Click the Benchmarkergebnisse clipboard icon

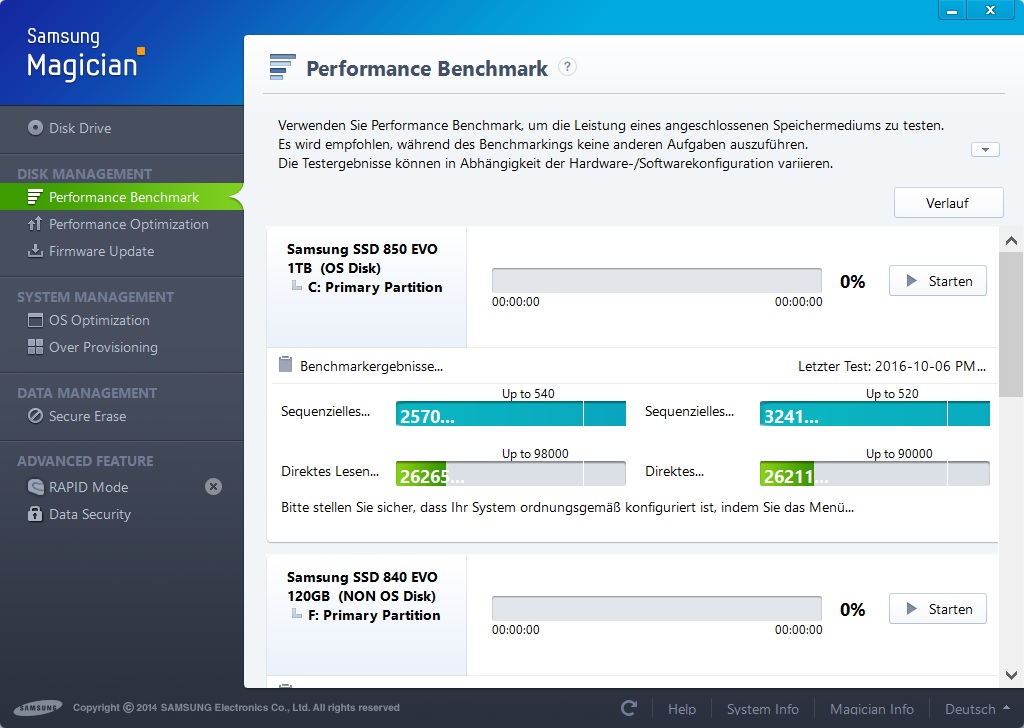tap(285, 364)
